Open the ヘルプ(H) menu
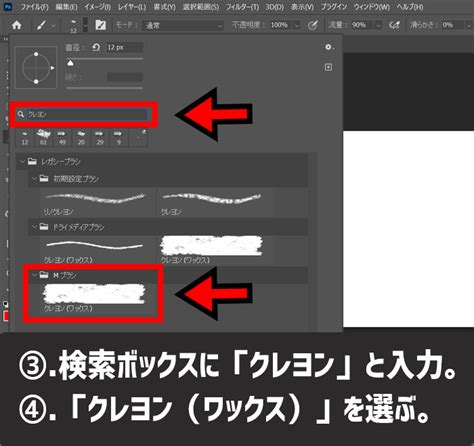The height and width of the screenshot is (446, 474). 410,7
